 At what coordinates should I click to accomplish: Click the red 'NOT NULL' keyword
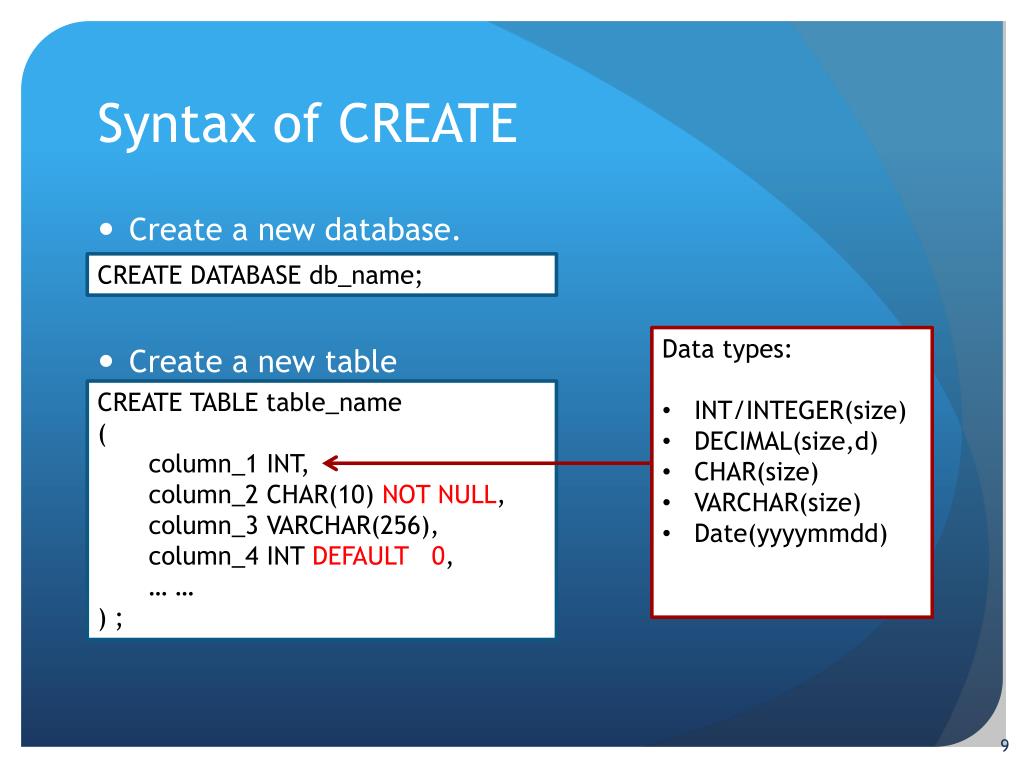coord(440,494)
